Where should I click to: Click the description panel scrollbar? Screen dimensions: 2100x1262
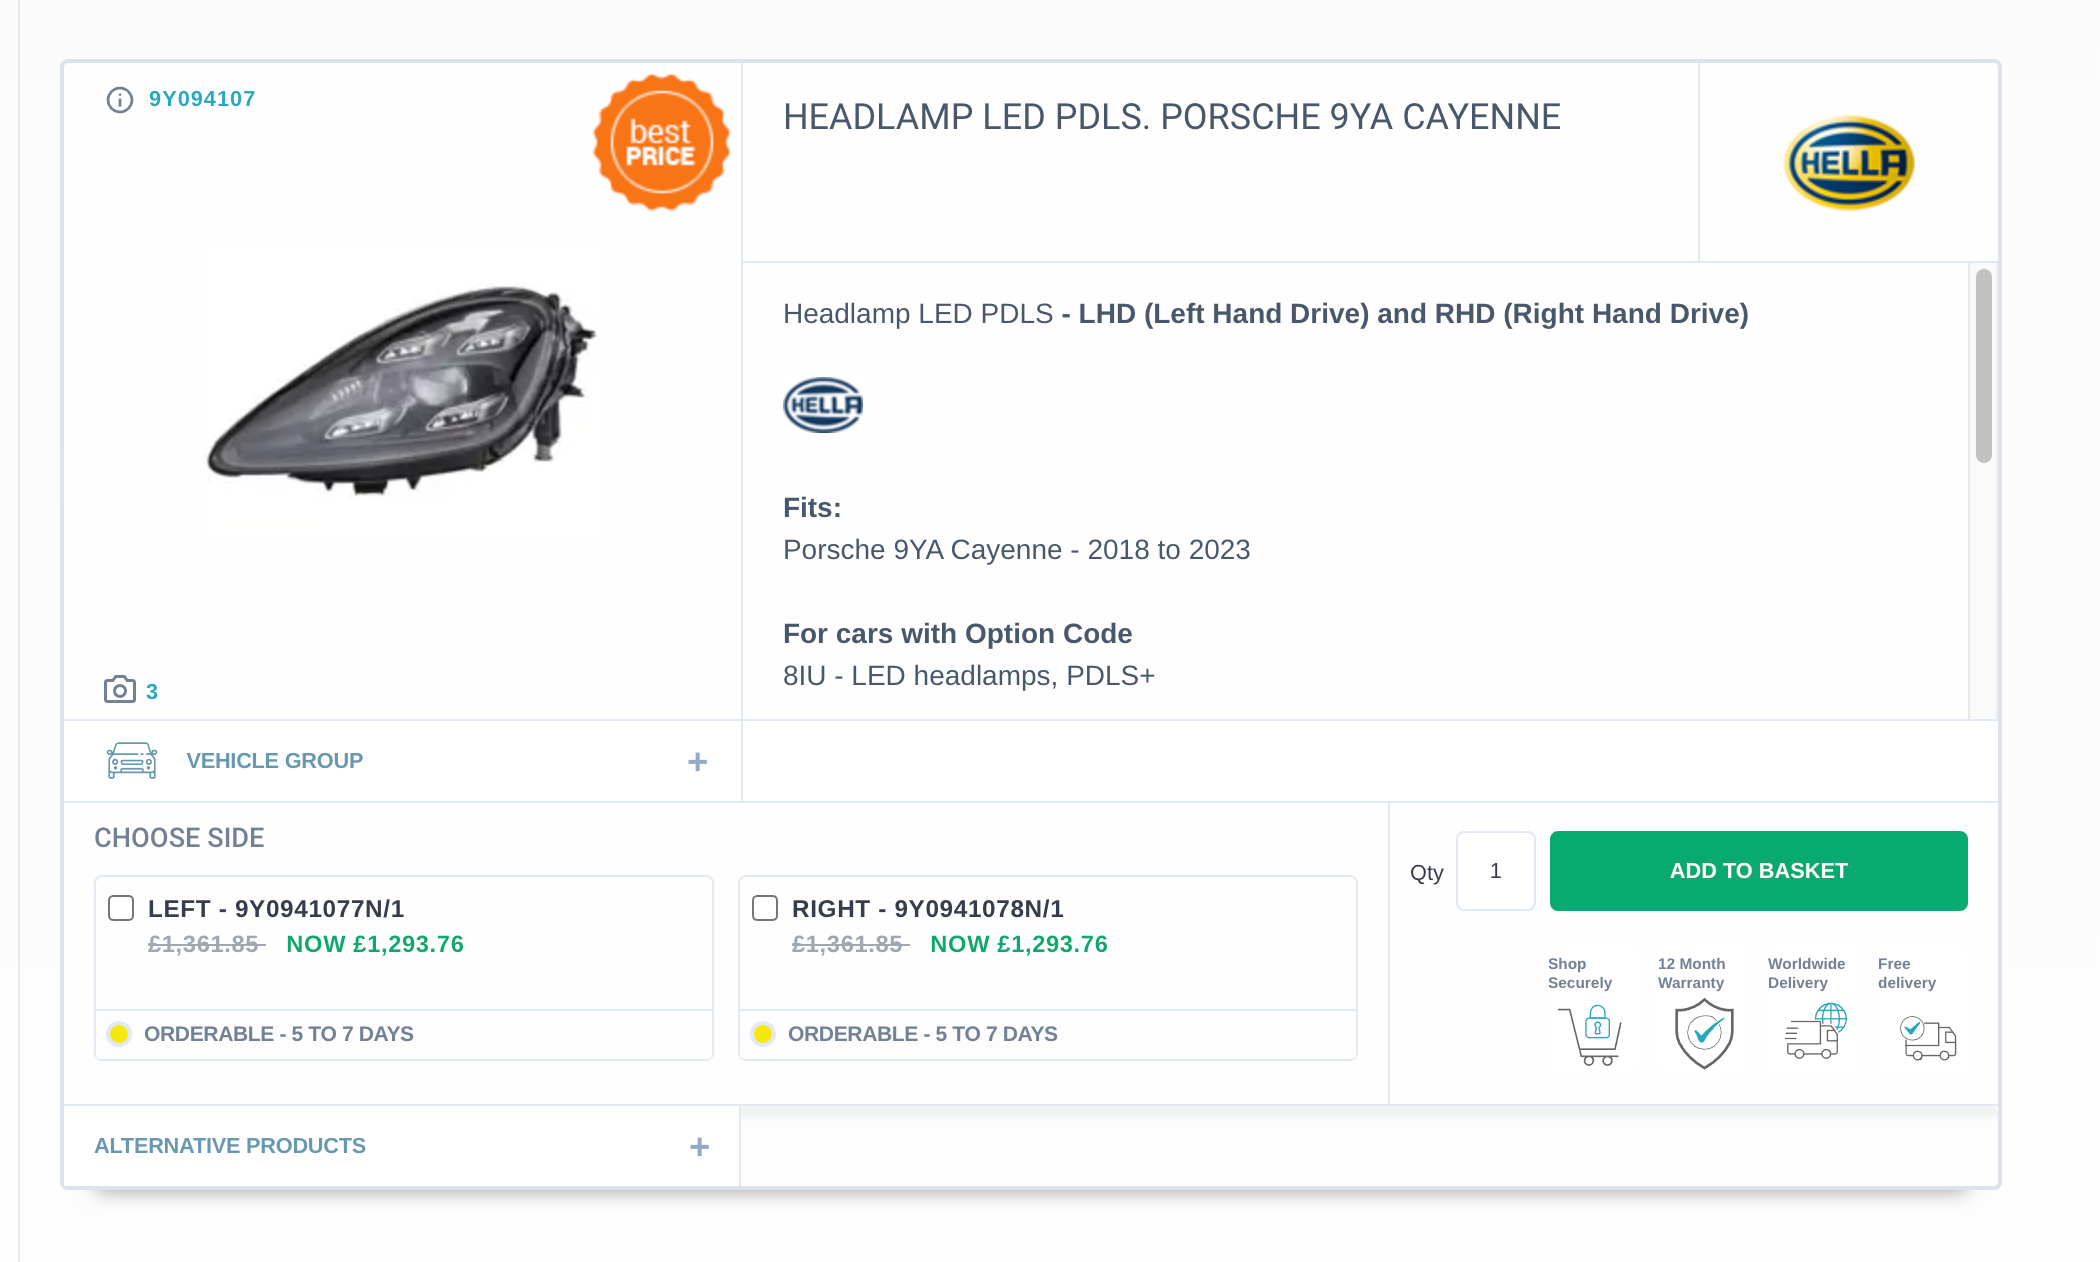pyautogui.click(x=1984, y=366)
